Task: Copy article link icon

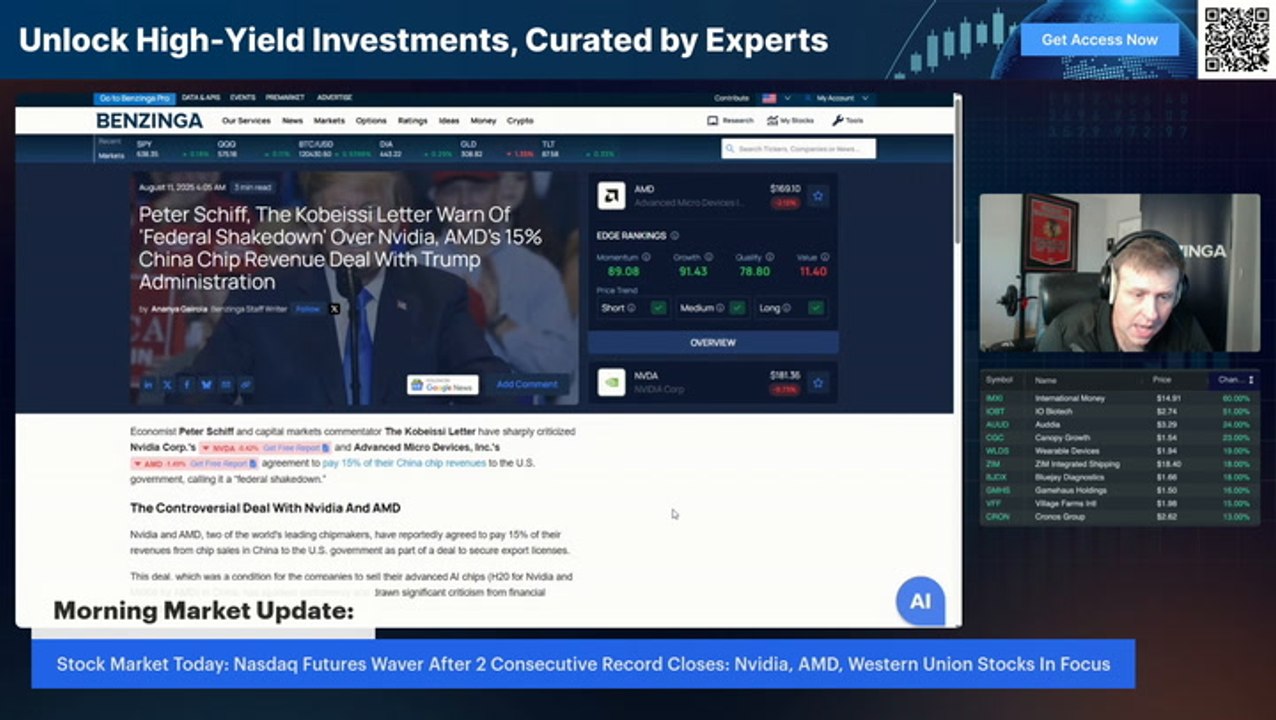Action: 245,384
